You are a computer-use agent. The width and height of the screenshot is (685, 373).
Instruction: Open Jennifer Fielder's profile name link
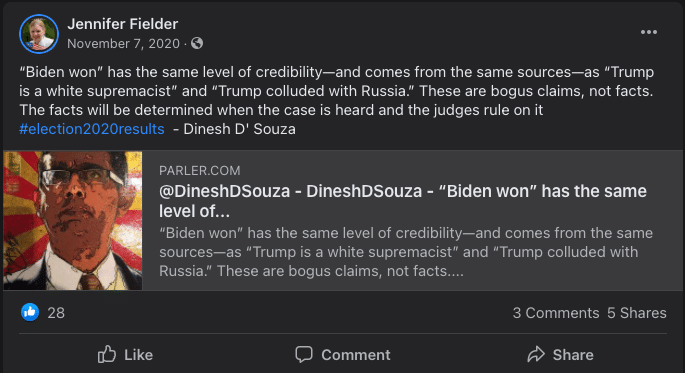[123, 24]
